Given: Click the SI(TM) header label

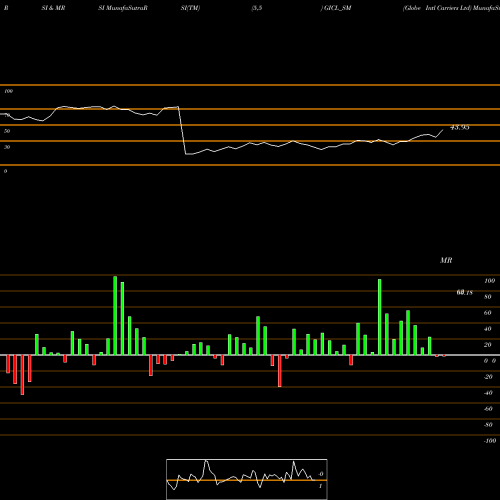Looking at the screenshot, I should pos(190,8).
